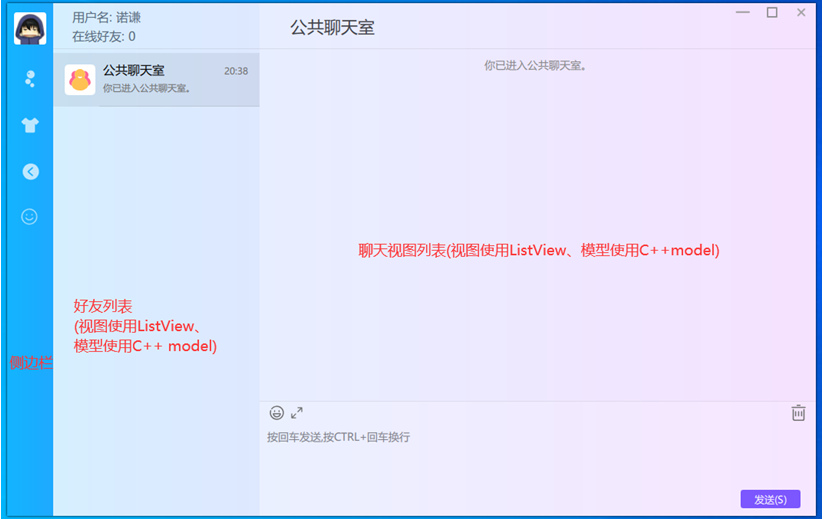Expand the input area with arrows icon
Screen dimensions: 822x519
point(297,413)
